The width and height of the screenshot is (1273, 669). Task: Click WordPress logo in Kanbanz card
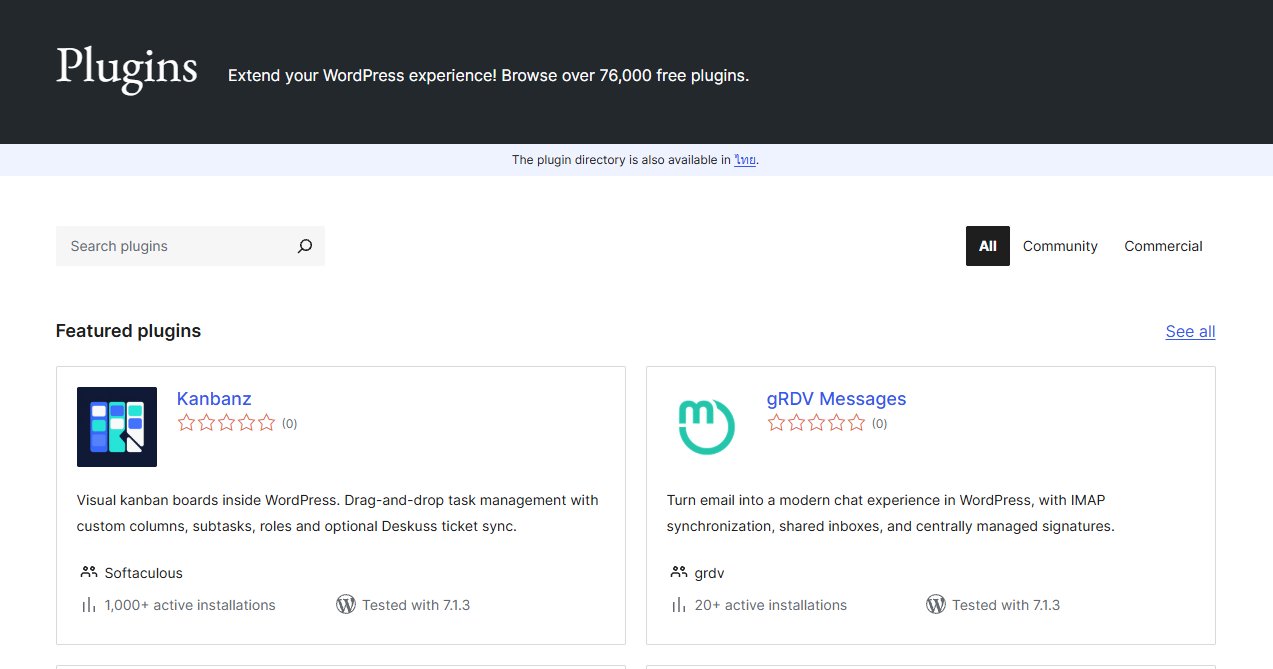(x=346, y=604)
